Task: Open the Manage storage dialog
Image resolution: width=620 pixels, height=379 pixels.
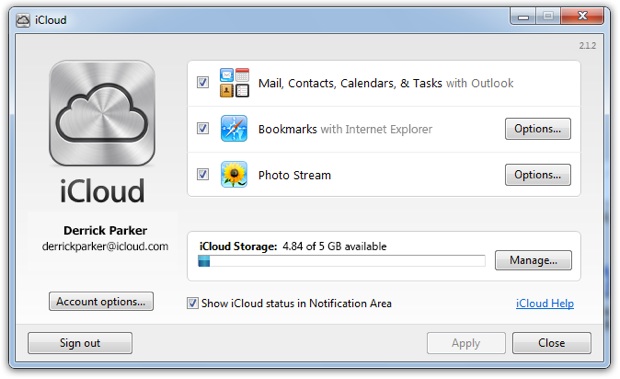Action: point(533,260)
